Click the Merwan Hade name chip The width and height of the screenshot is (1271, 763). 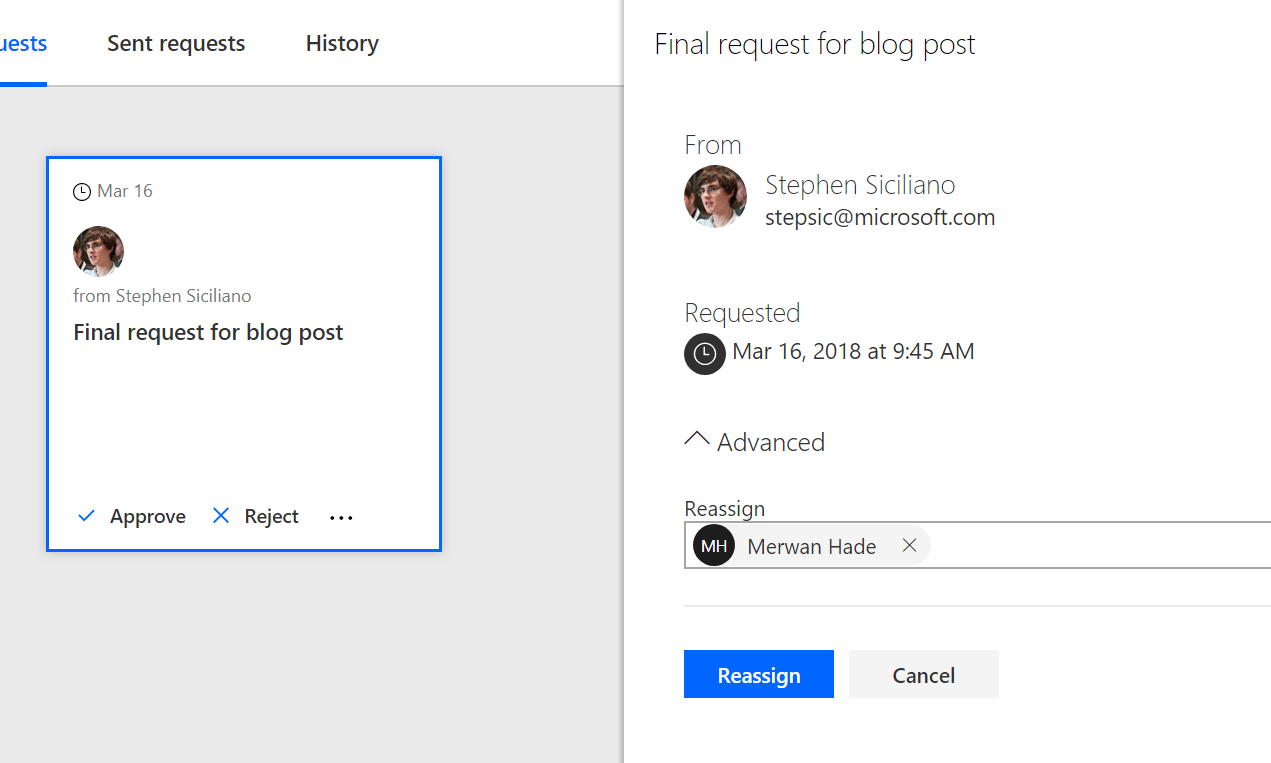(811, 547)
